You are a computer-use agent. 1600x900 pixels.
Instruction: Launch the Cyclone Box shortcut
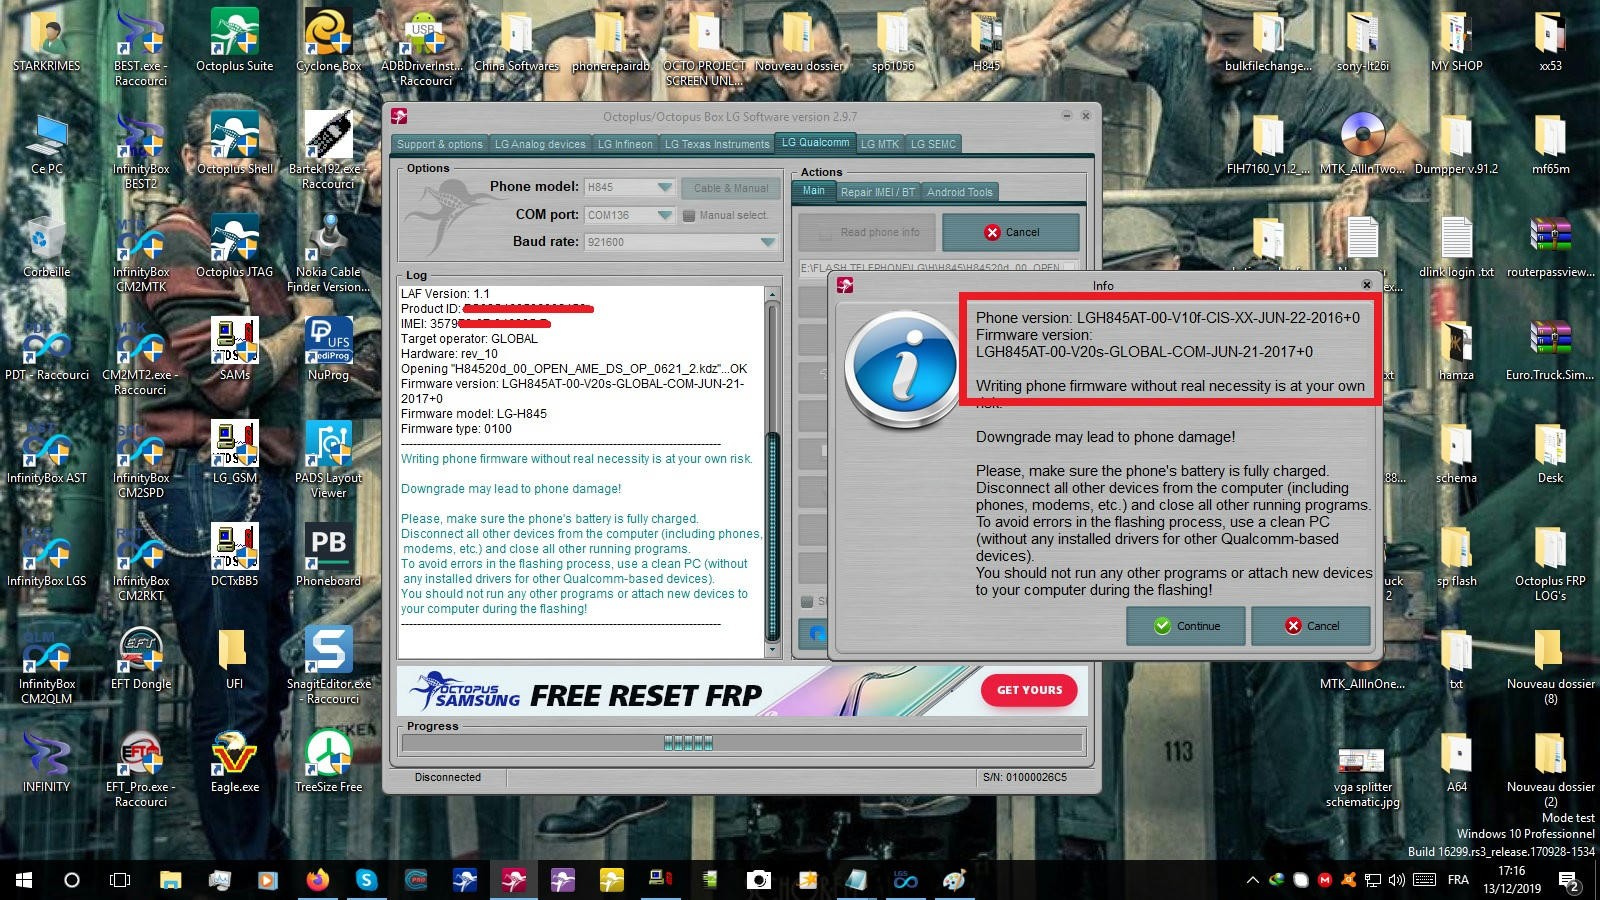328,40
